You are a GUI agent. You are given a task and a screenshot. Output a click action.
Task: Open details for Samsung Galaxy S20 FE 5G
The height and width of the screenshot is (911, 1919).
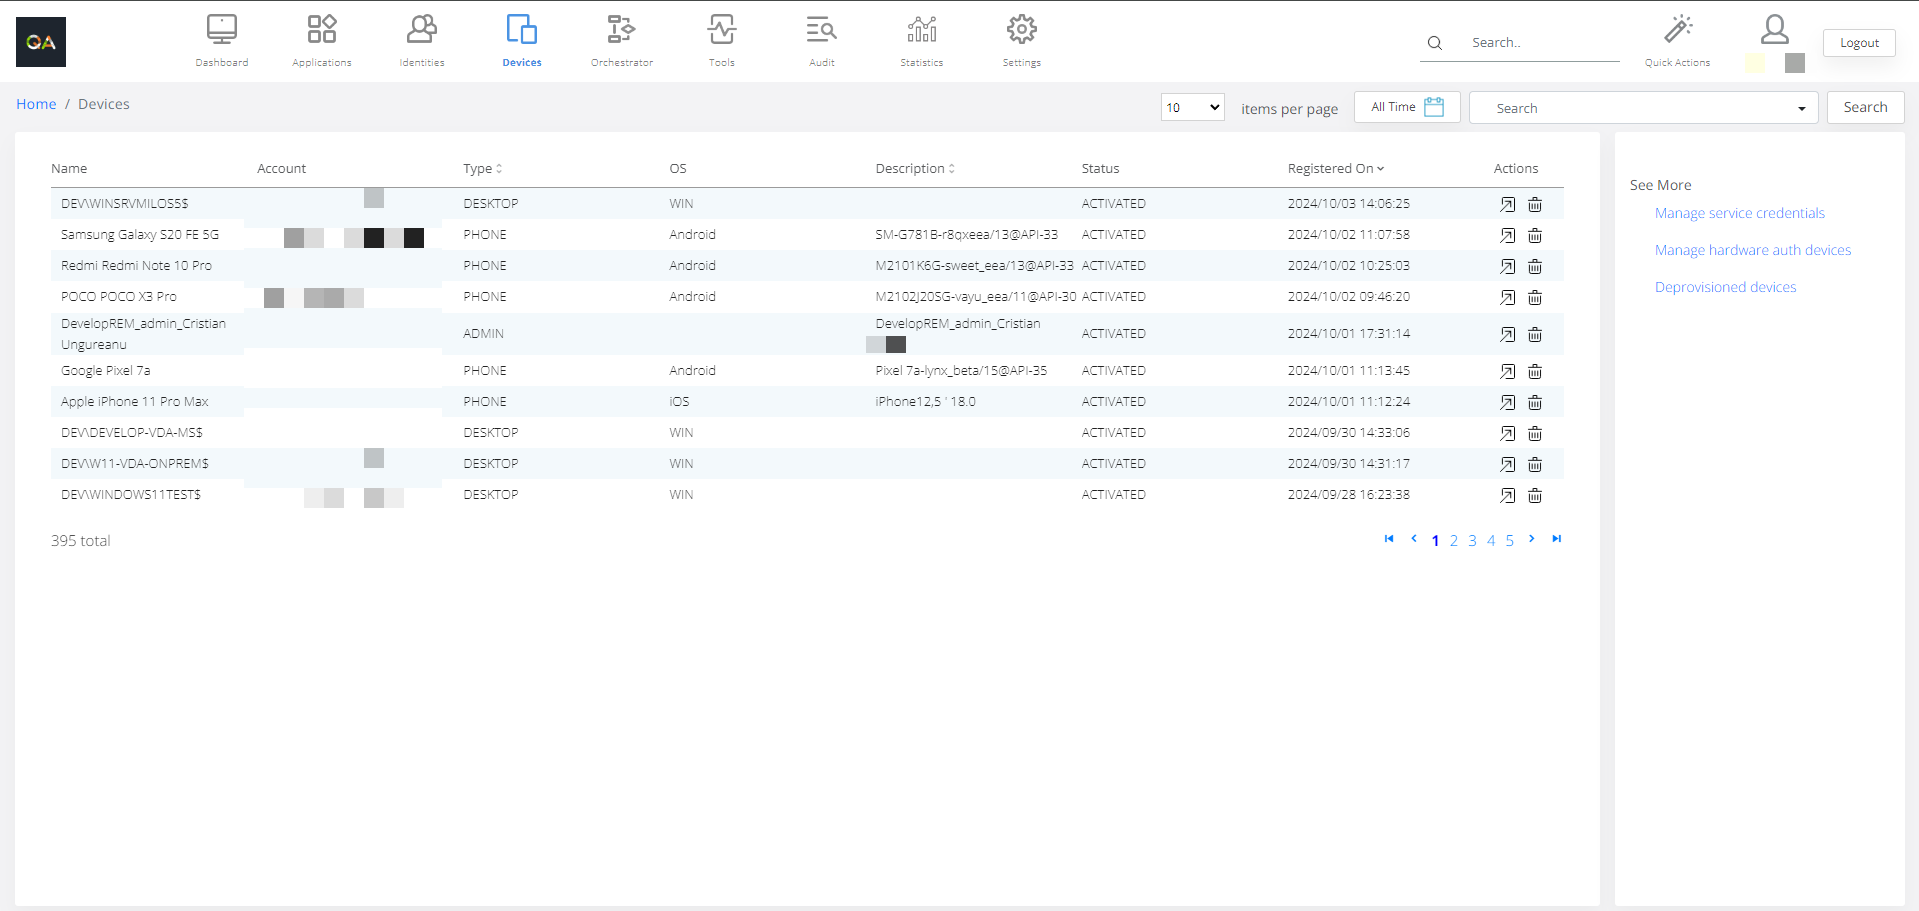[1507, 235]
